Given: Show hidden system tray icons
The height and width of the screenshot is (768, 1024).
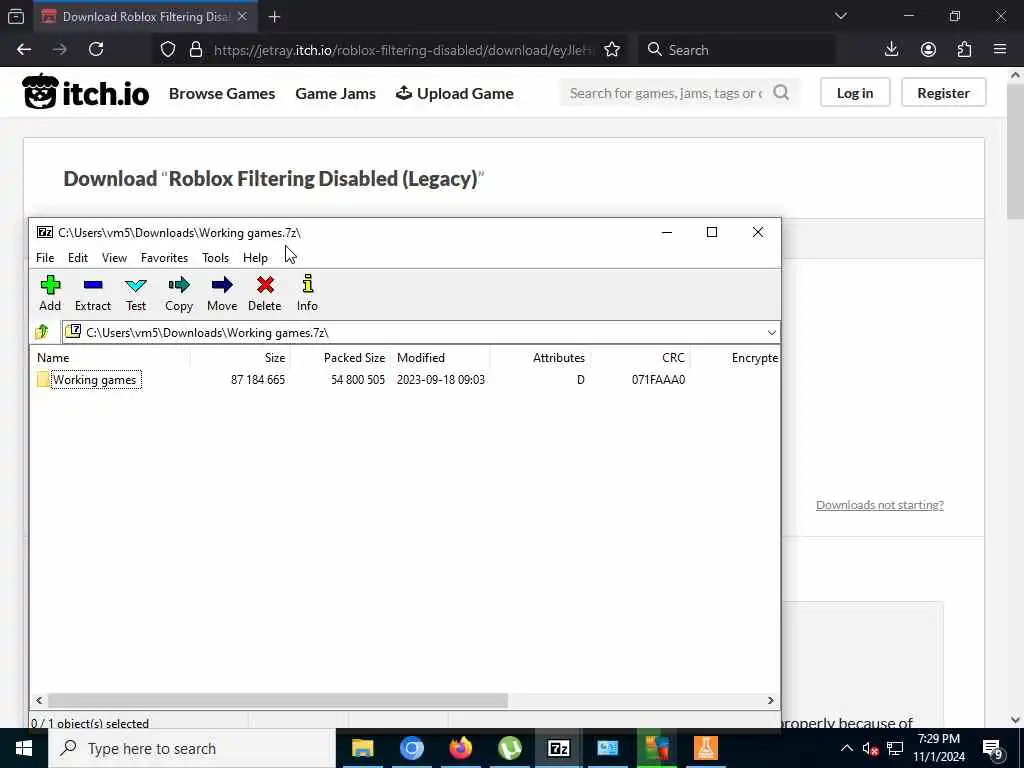Looking at the screenshot, I should pyautogui.click(x=846, y=748).
